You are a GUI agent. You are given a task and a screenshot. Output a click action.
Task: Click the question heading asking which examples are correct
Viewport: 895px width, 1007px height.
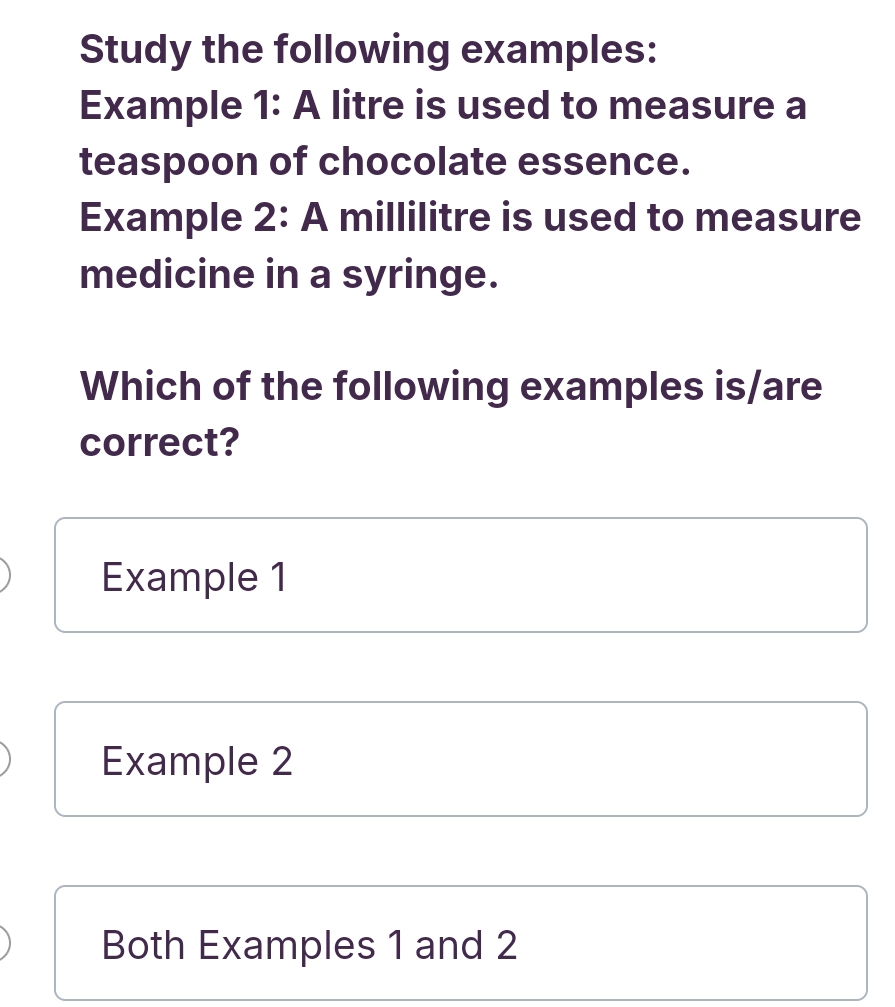click(450, 414)
